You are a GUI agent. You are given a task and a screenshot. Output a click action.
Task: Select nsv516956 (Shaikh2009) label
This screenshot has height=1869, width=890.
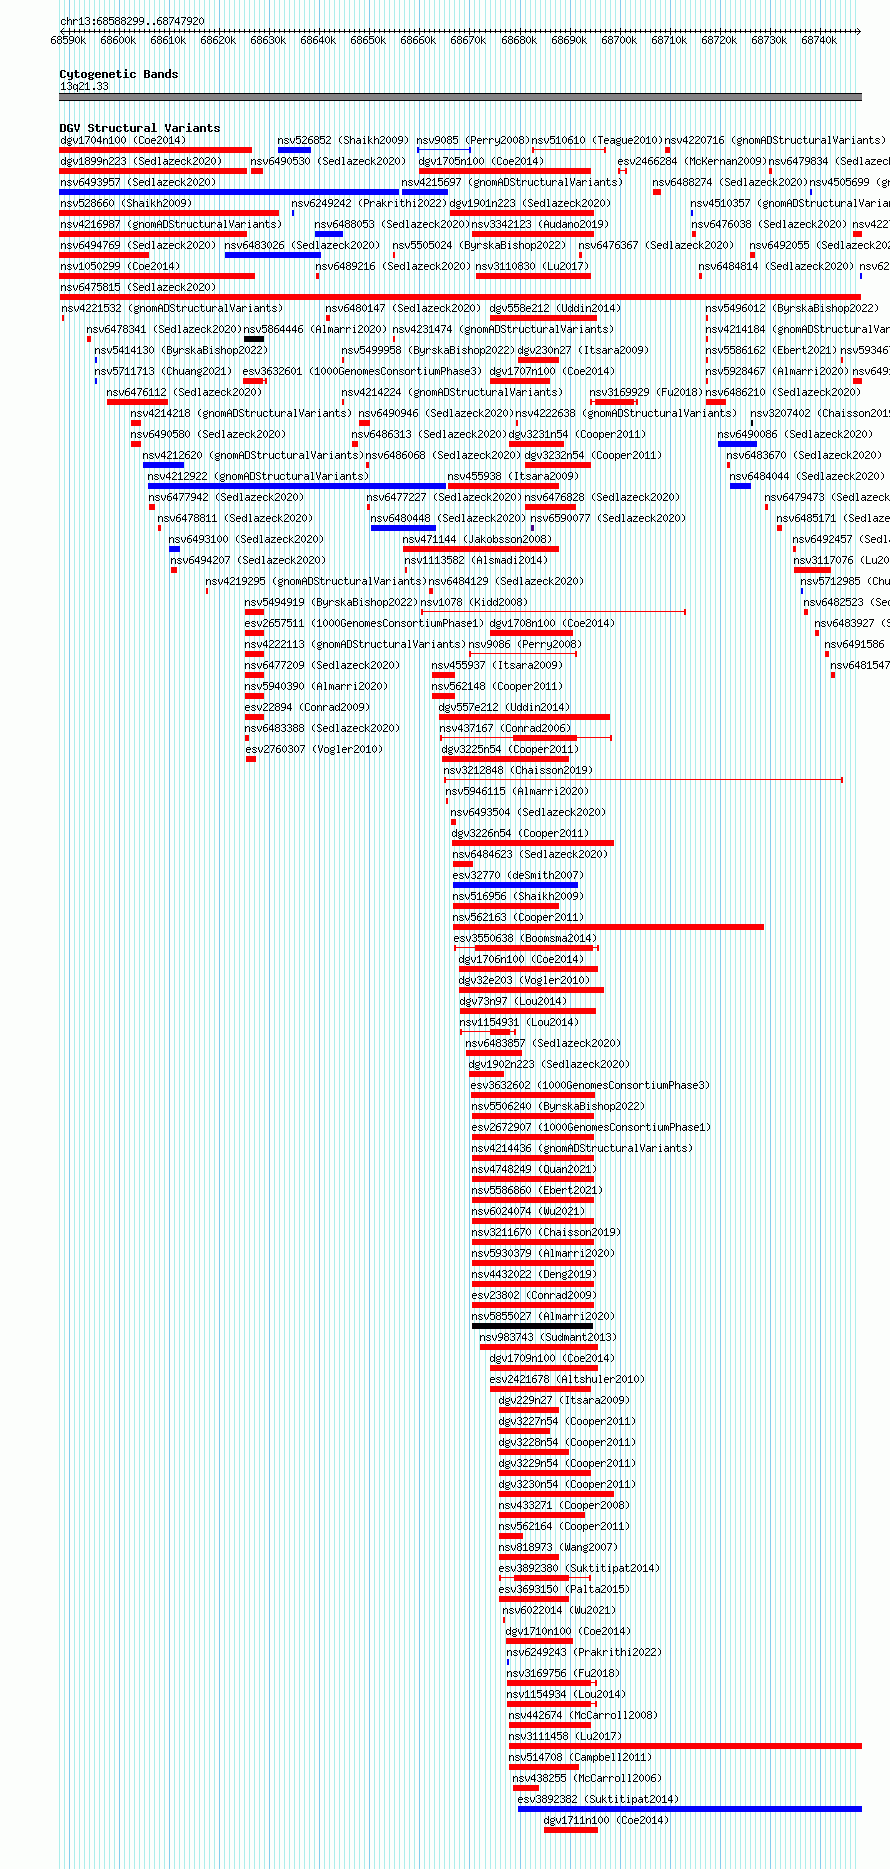pos(518,896)
